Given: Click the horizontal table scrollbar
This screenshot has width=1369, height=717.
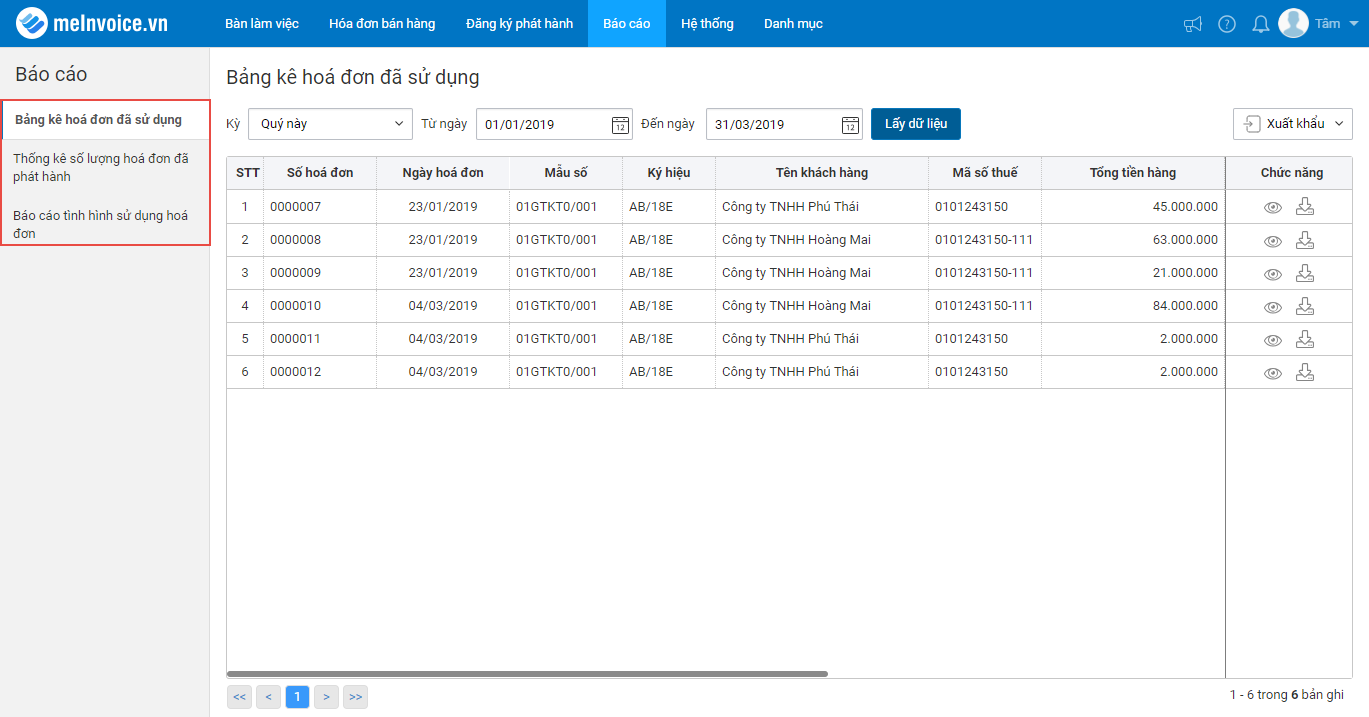Looking at the screenshot, I should (527, 674).
